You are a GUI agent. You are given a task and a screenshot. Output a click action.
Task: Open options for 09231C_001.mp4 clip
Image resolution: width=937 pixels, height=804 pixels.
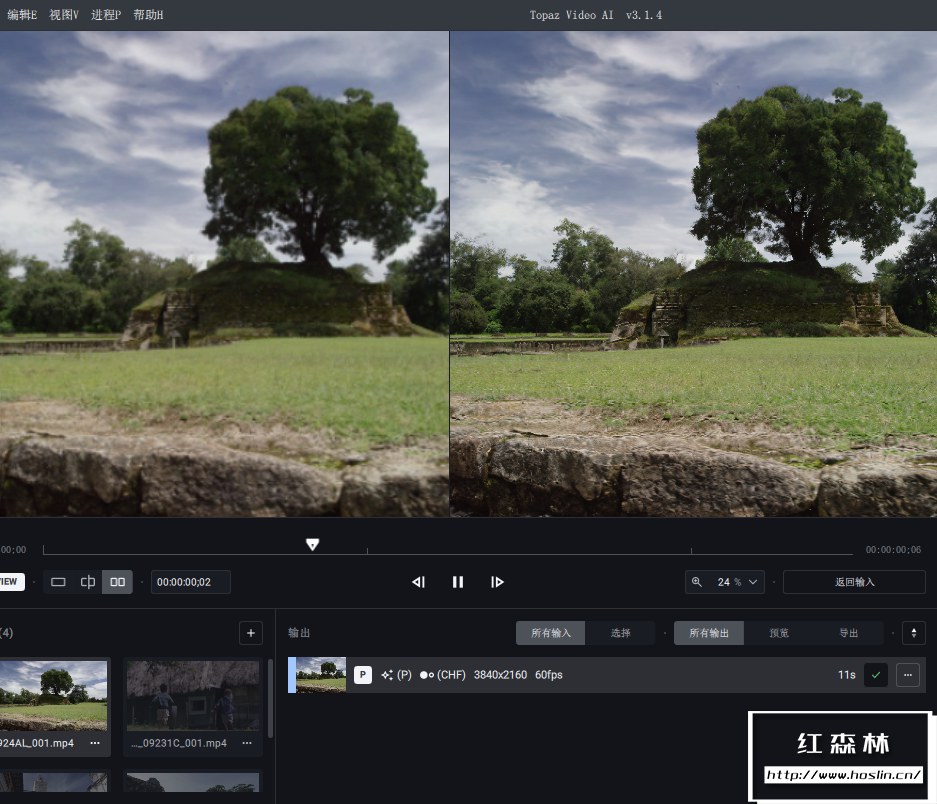pyautogui.click(x=247, y=743)
